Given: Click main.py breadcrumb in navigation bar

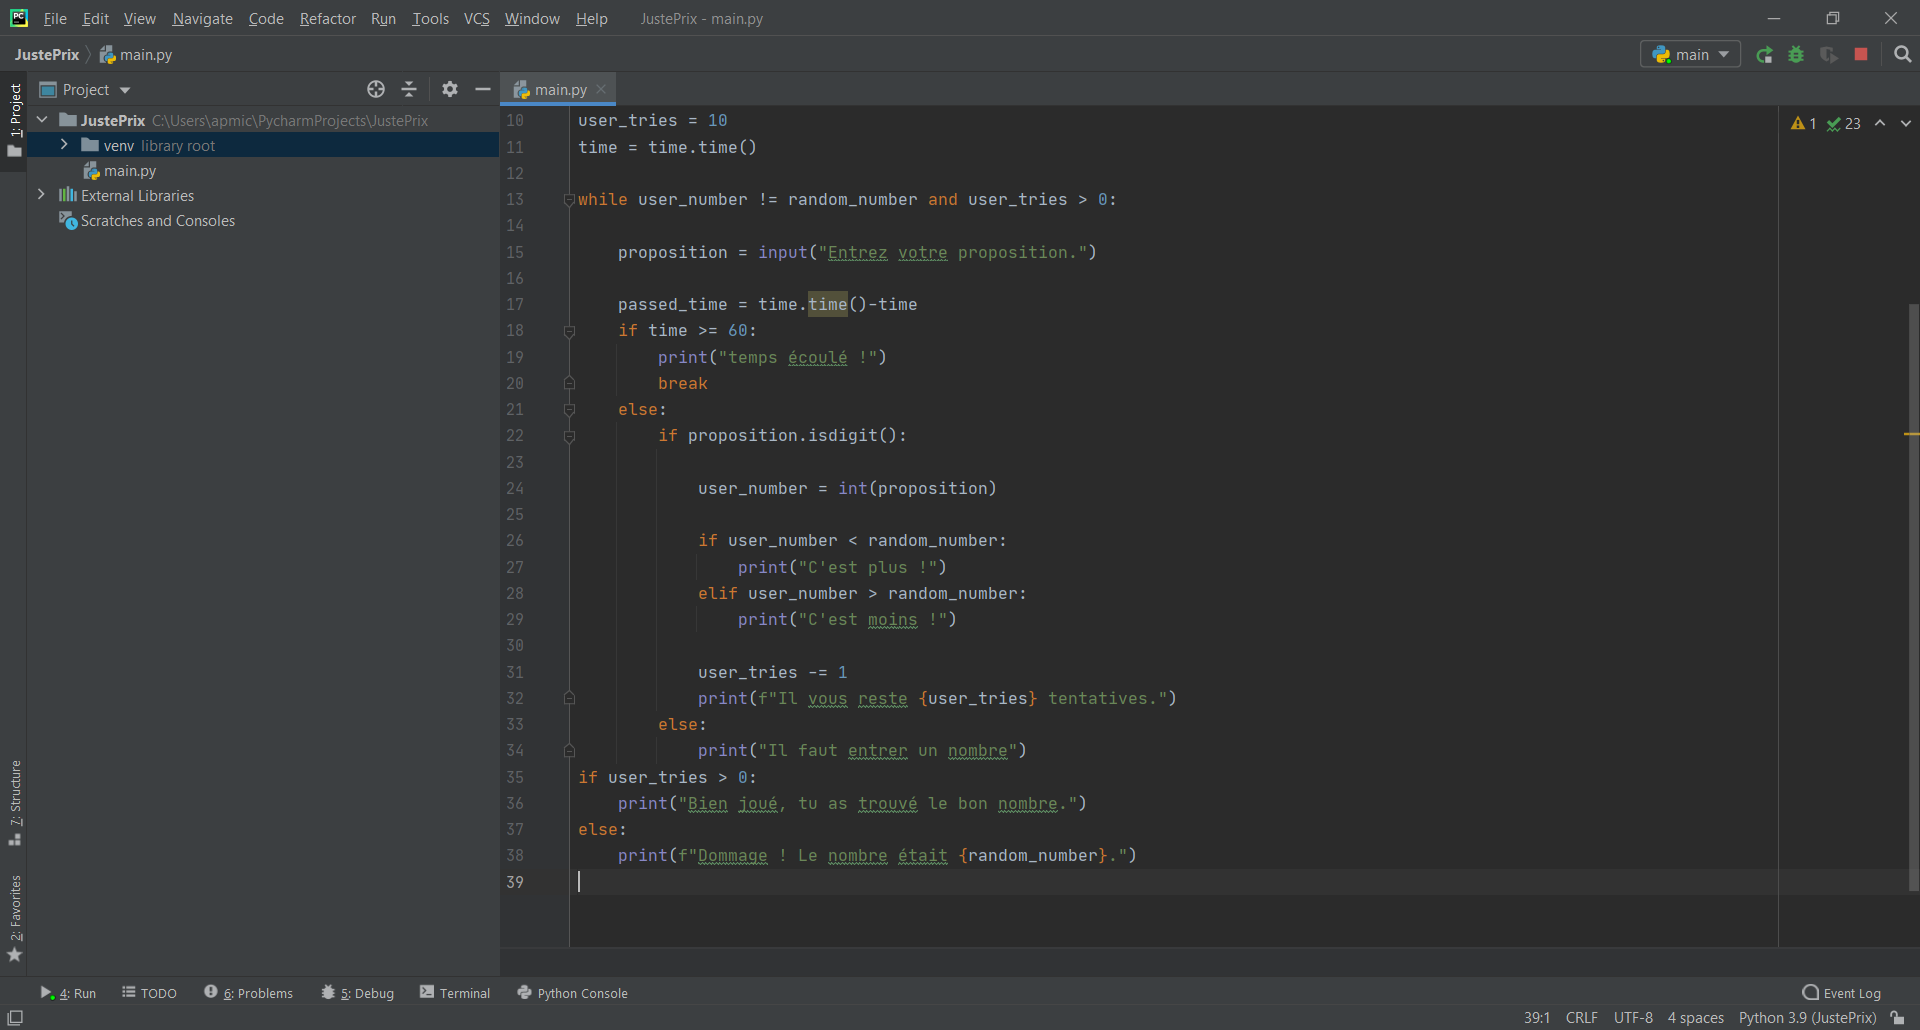Looking at the screenshot, I should click(x=136, y=55).
